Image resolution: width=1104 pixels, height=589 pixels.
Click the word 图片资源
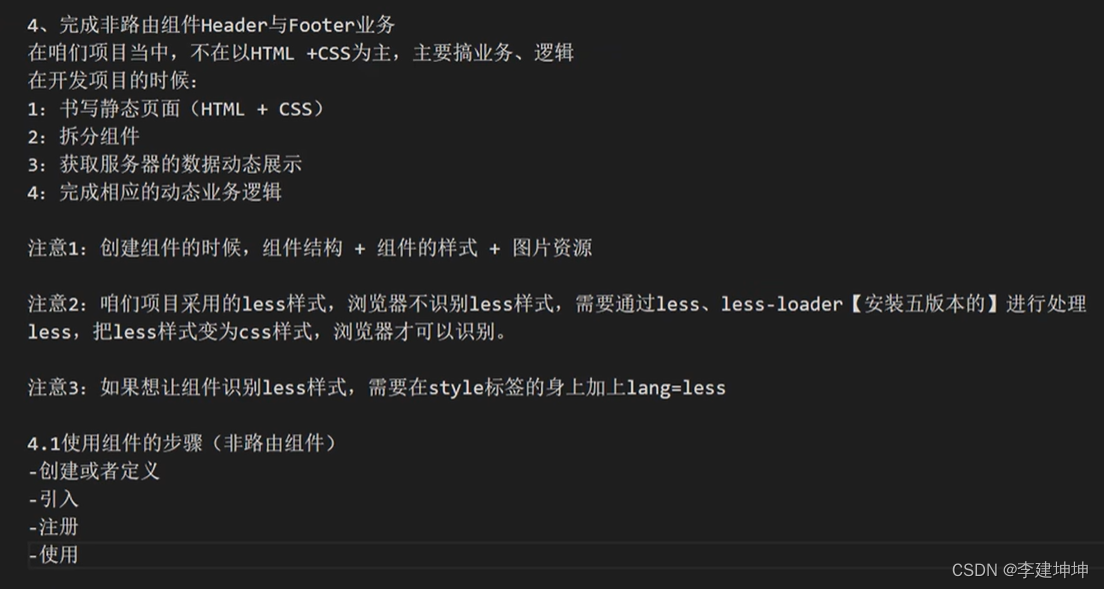click(552, 248)
